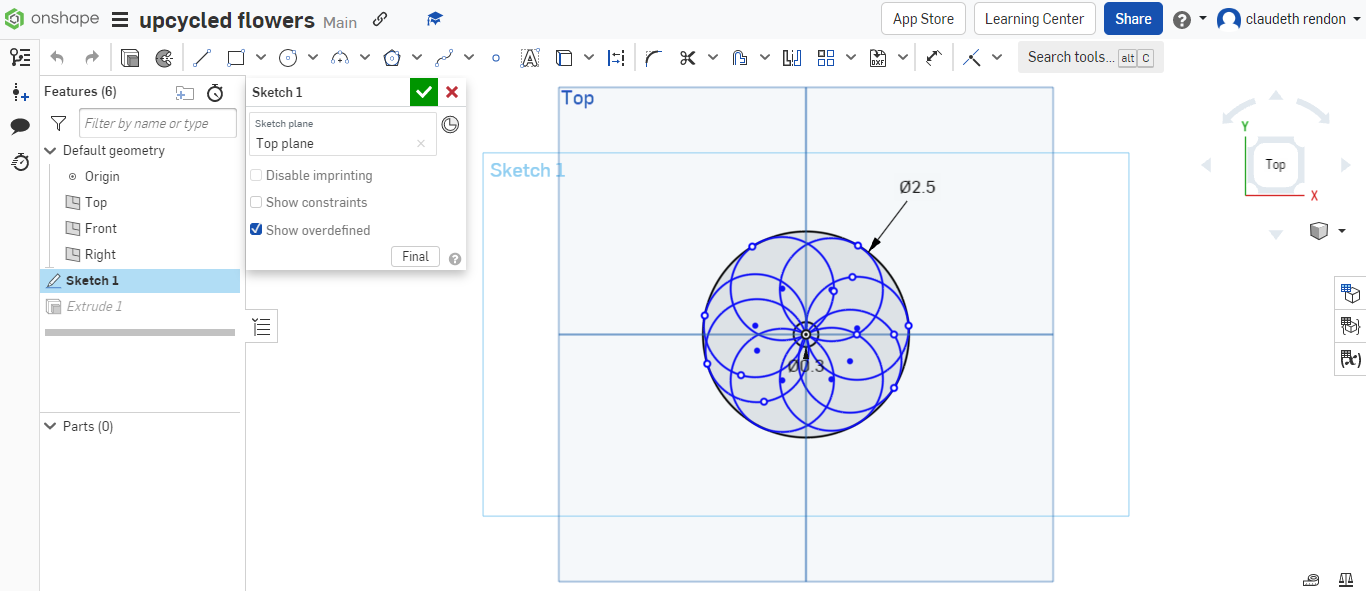Image resolution: width=1366 pixels, height=591 pixels.
Task: Click the sketch shortcut toolbar icon
Action: pos(164,58)
